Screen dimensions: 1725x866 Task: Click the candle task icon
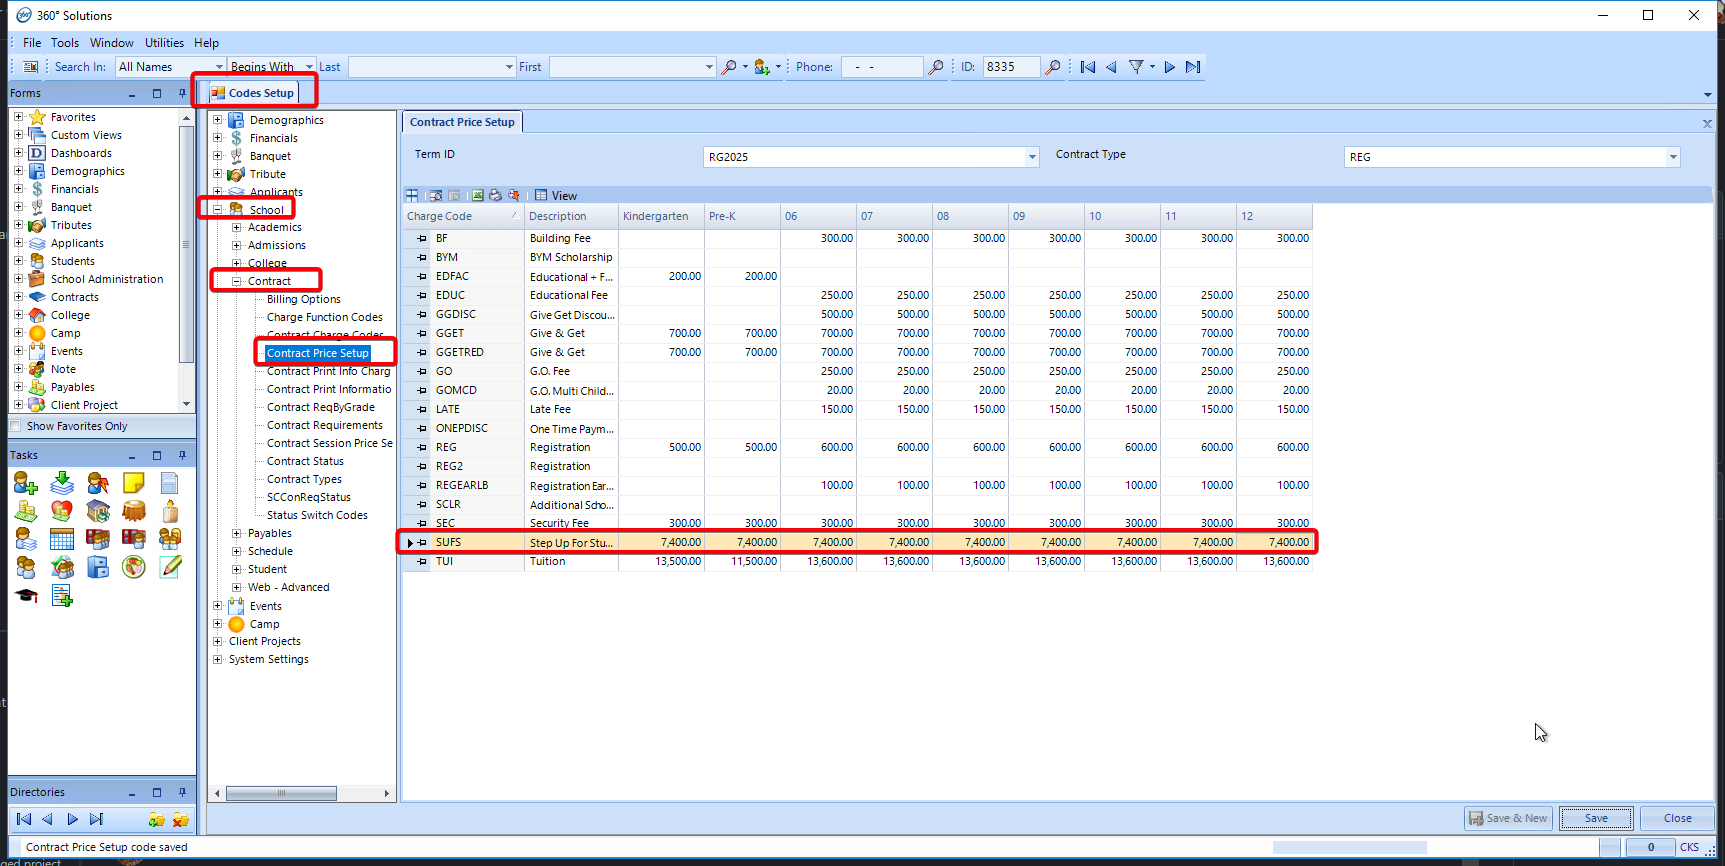(x=170, y=512)
